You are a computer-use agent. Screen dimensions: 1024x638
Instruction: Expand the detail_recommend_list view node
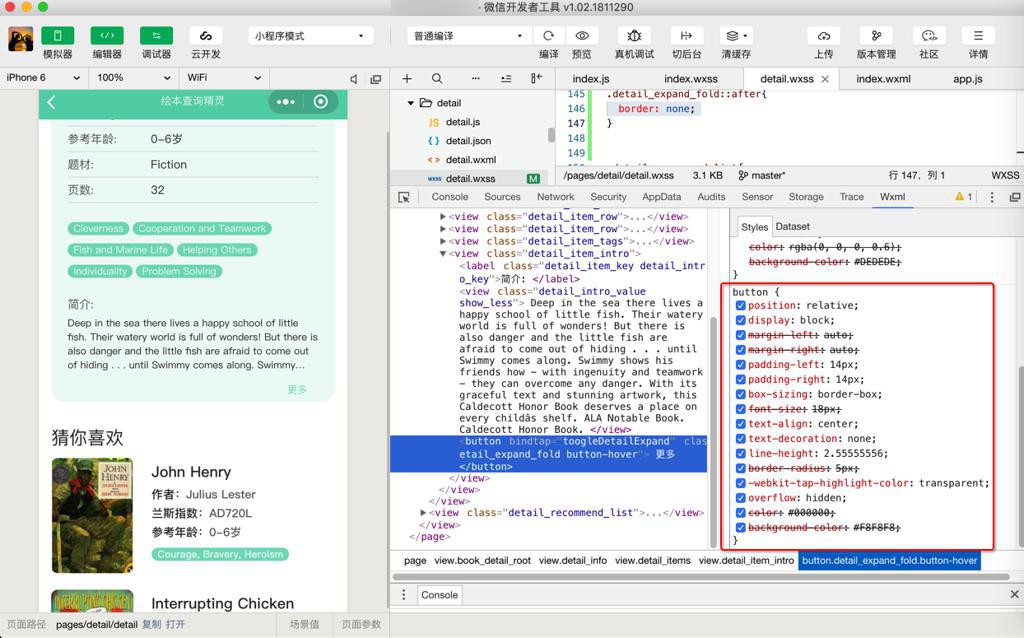[x=423, y=513]
